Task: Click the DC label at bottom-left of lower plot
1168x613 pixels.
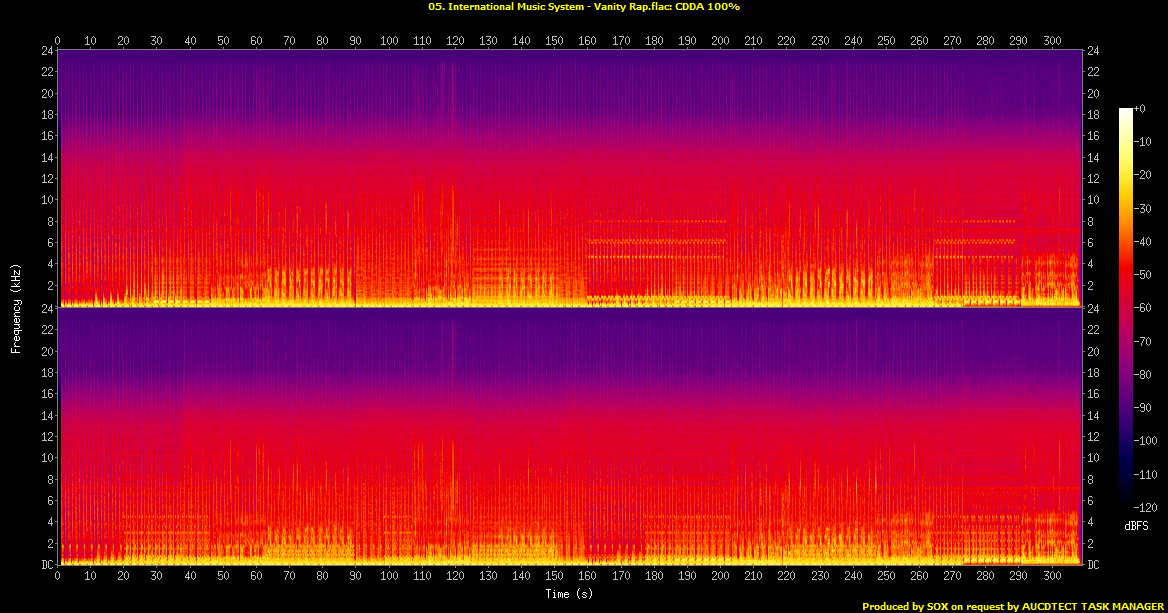Action: point(46,565)
